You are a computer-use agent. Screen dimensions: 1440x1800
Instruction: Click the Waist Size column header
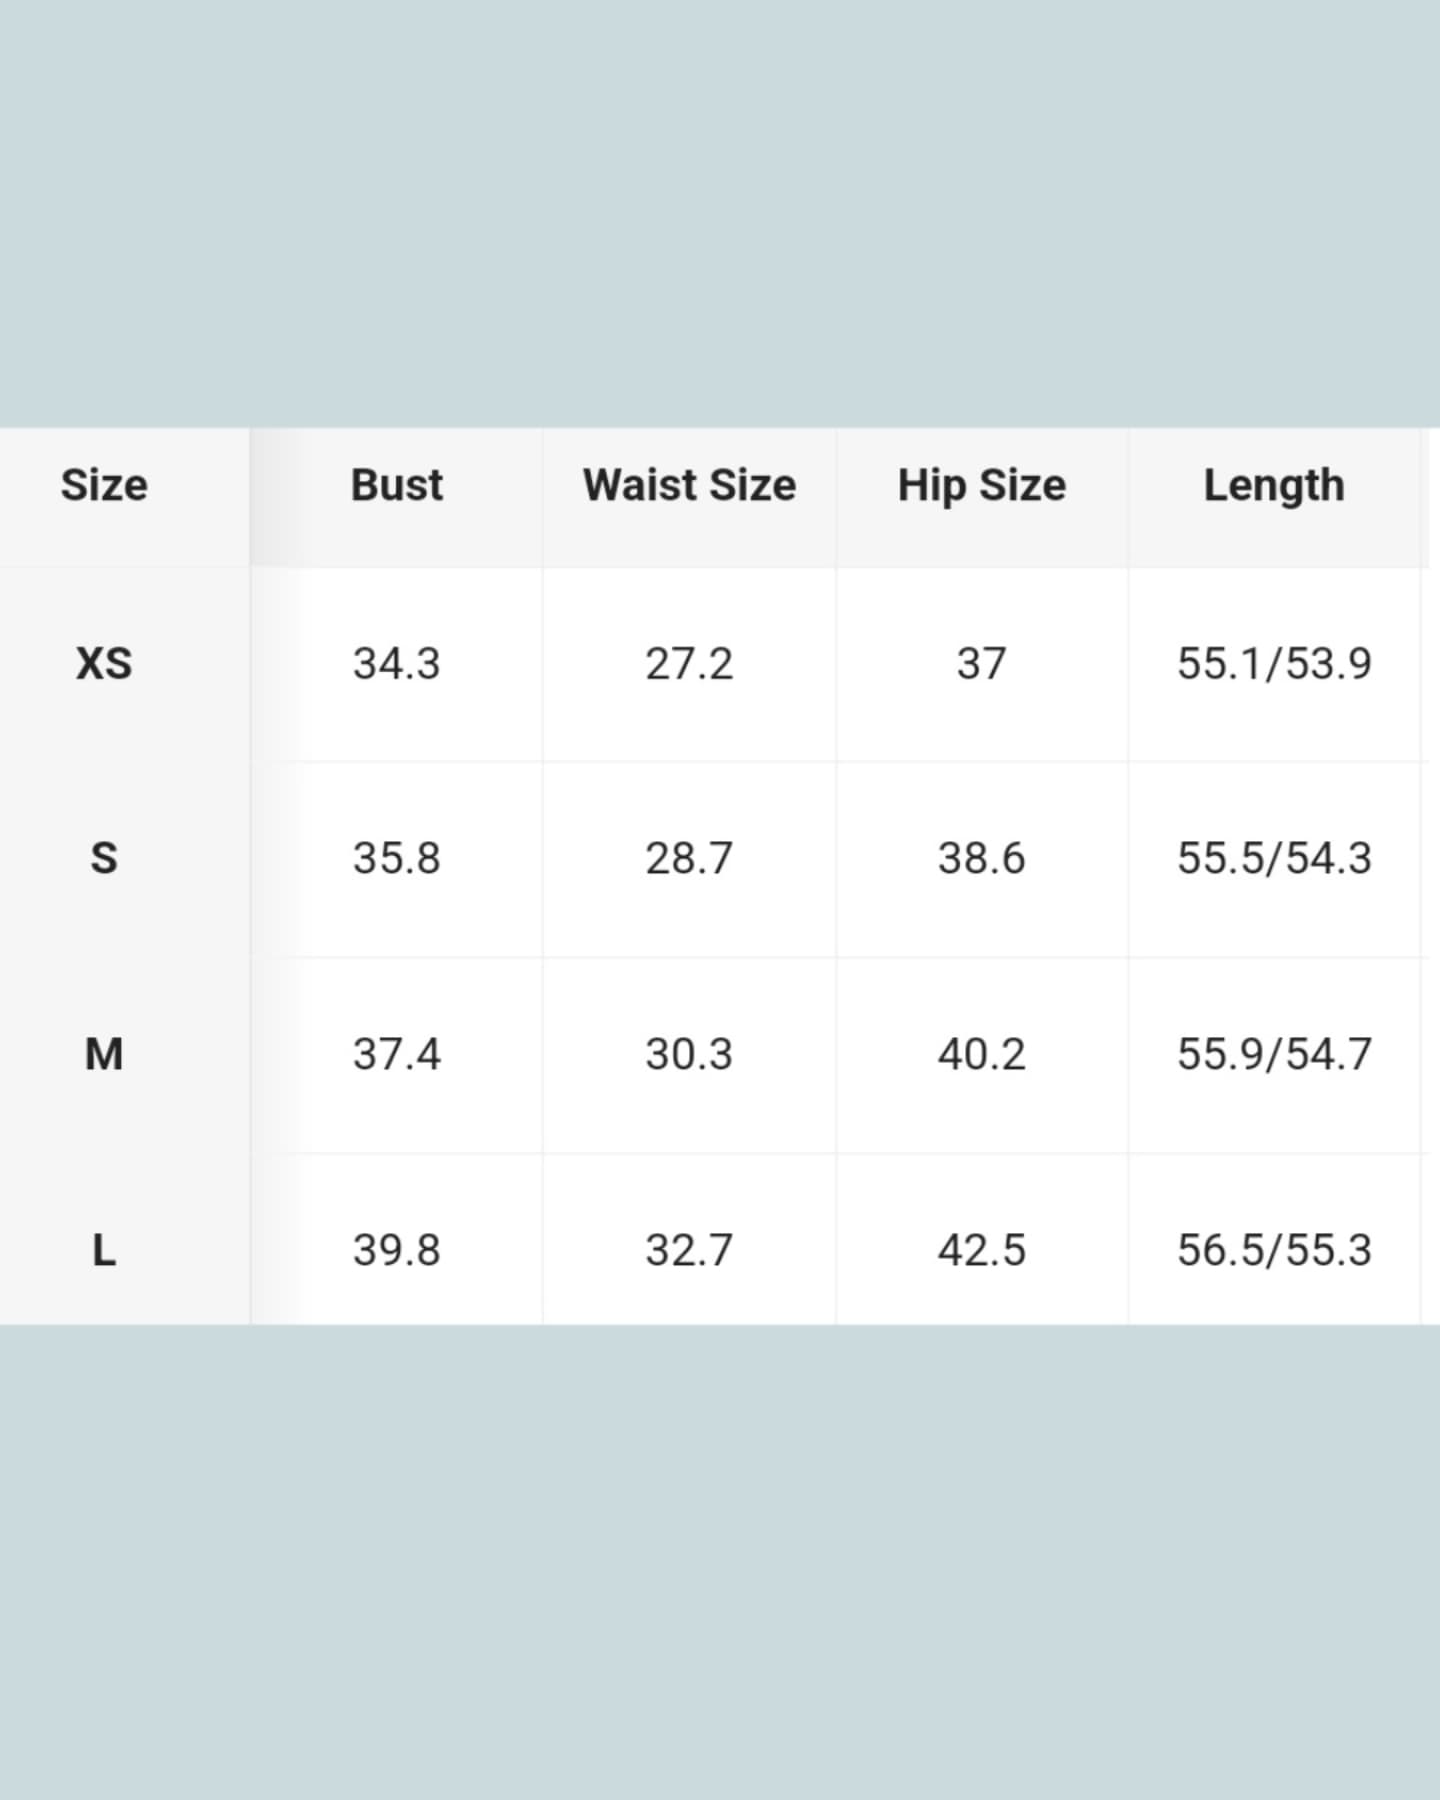point(689,486)
